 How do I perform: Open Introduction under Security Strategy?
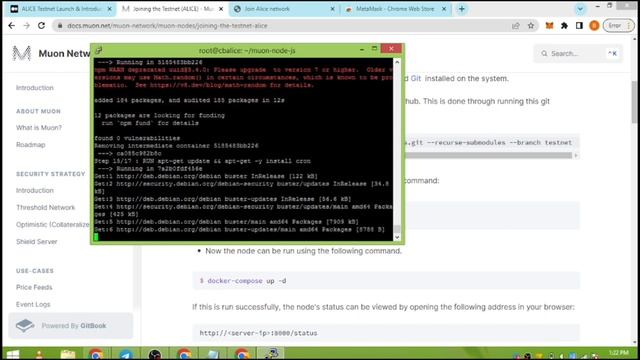pyautogui.click(x=35, y=191)
